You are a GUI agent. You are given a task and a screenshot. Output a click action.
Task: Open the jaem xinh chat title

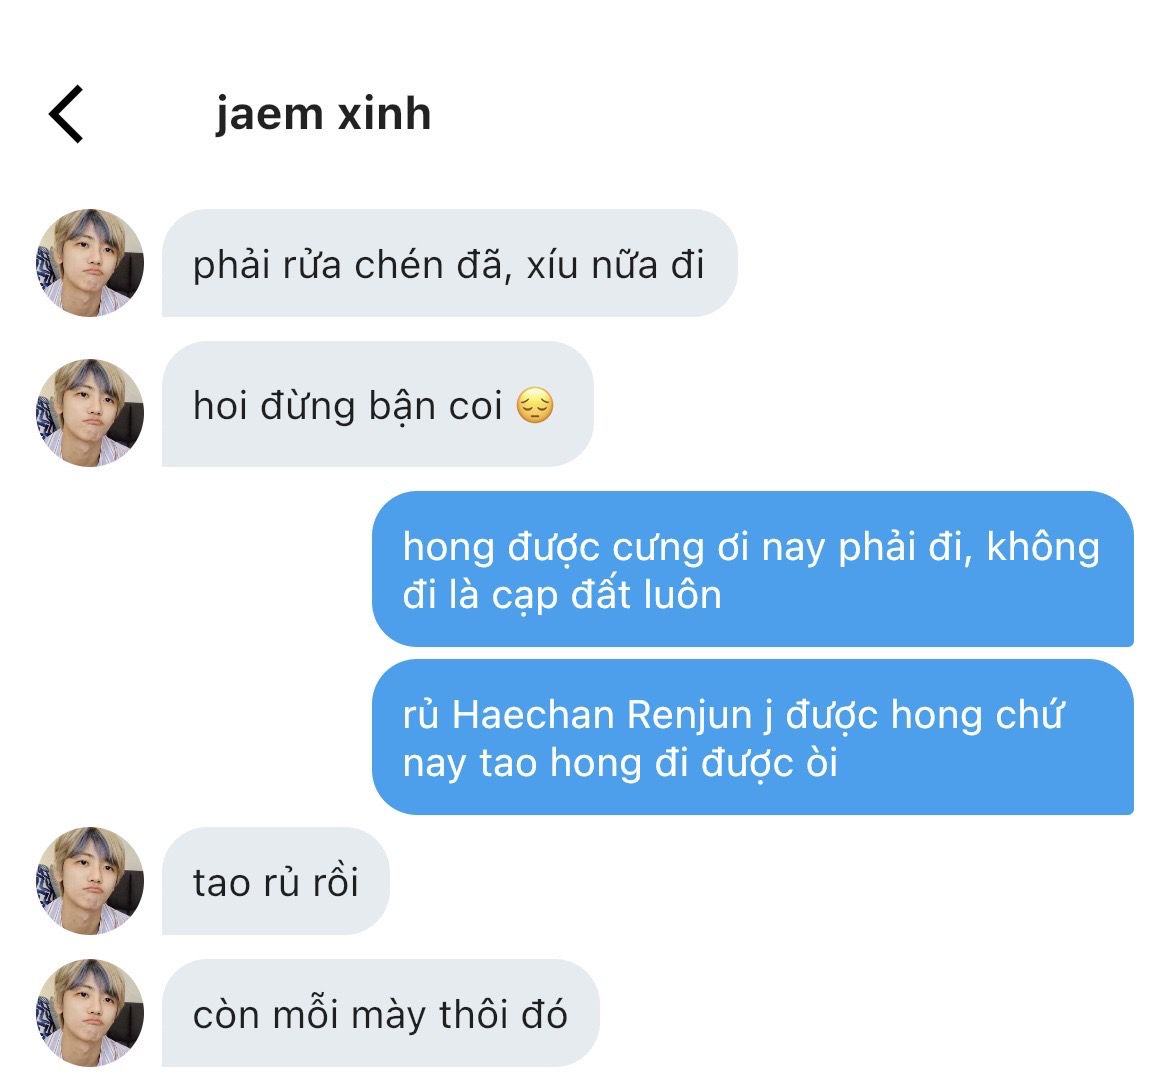tap(324, 114)
